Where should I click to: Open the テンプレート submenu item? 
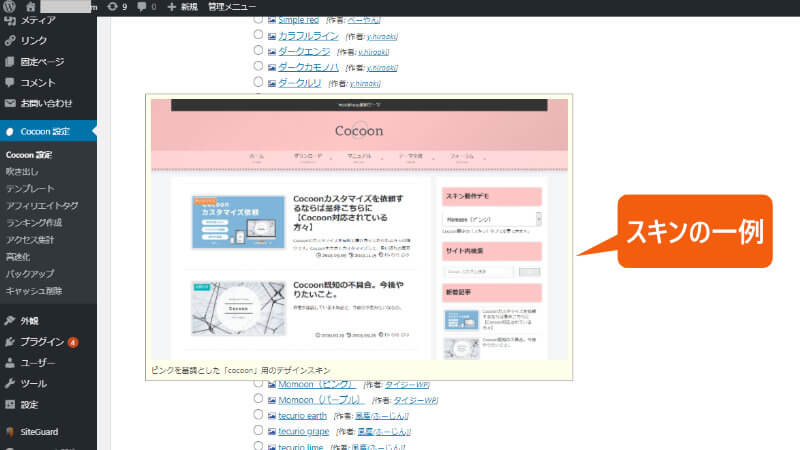30,188
